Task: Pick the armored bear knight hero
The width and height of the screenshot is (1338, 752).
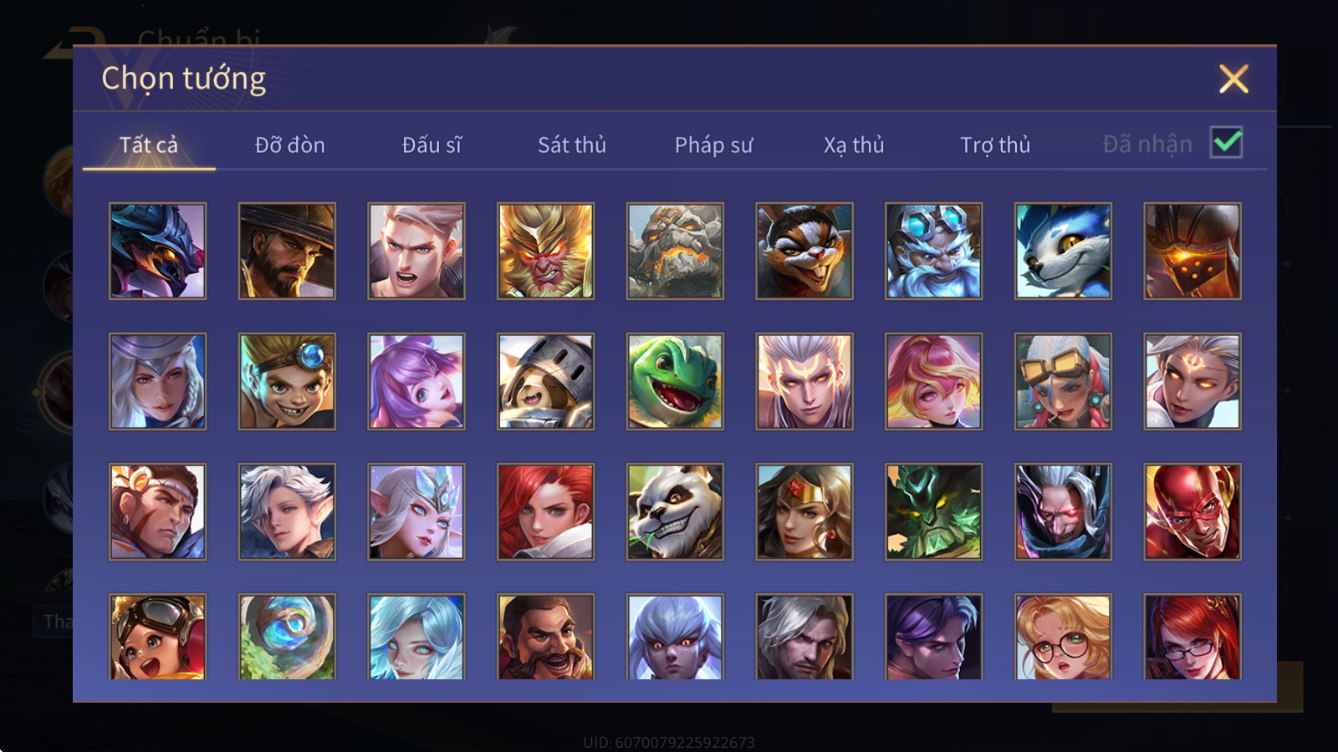Action: (x=545, y=381)
